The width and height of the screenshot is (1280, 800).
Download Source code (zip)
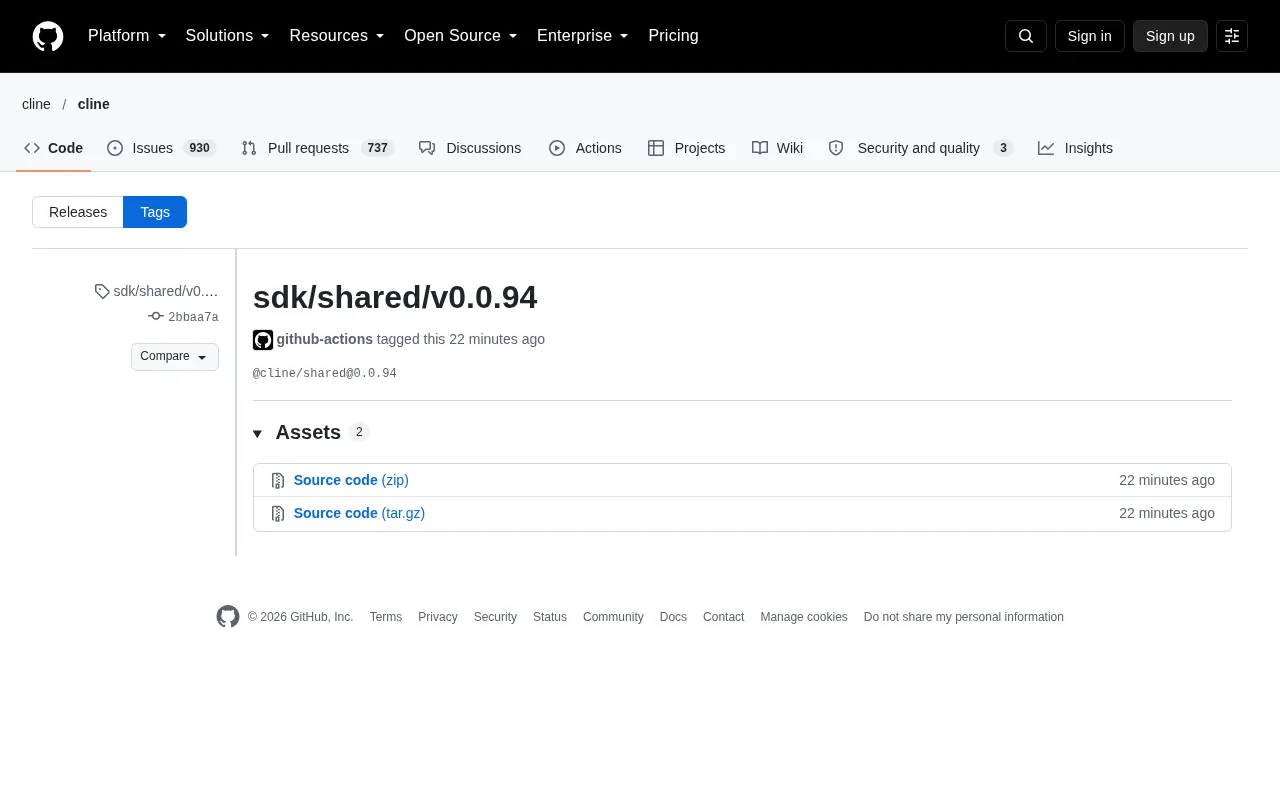pos(351,481)
